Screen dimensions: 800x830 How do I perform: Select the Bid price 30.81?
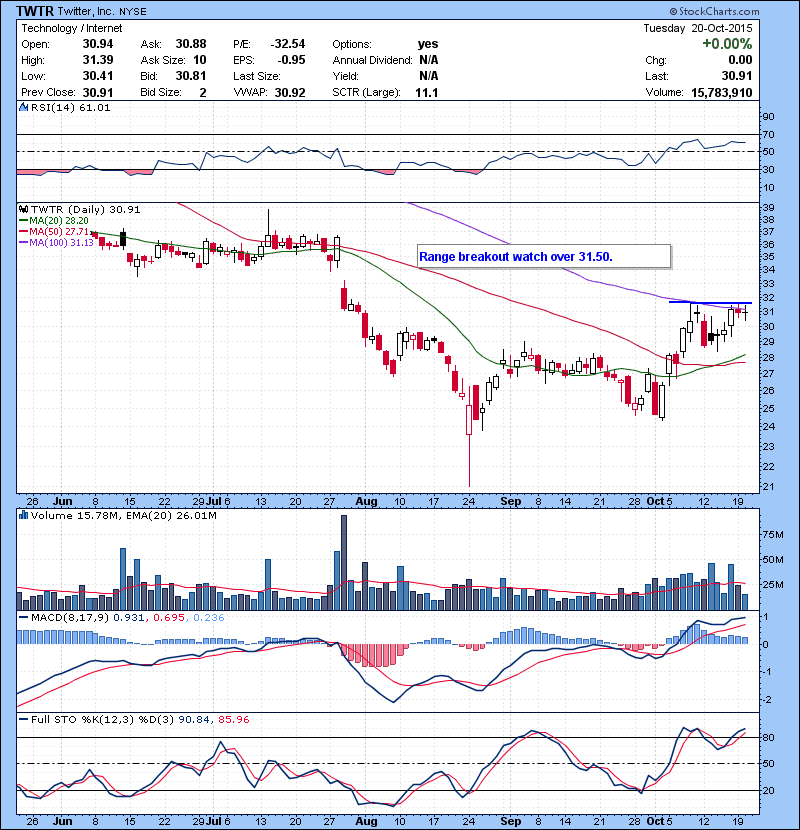(191, 76)
